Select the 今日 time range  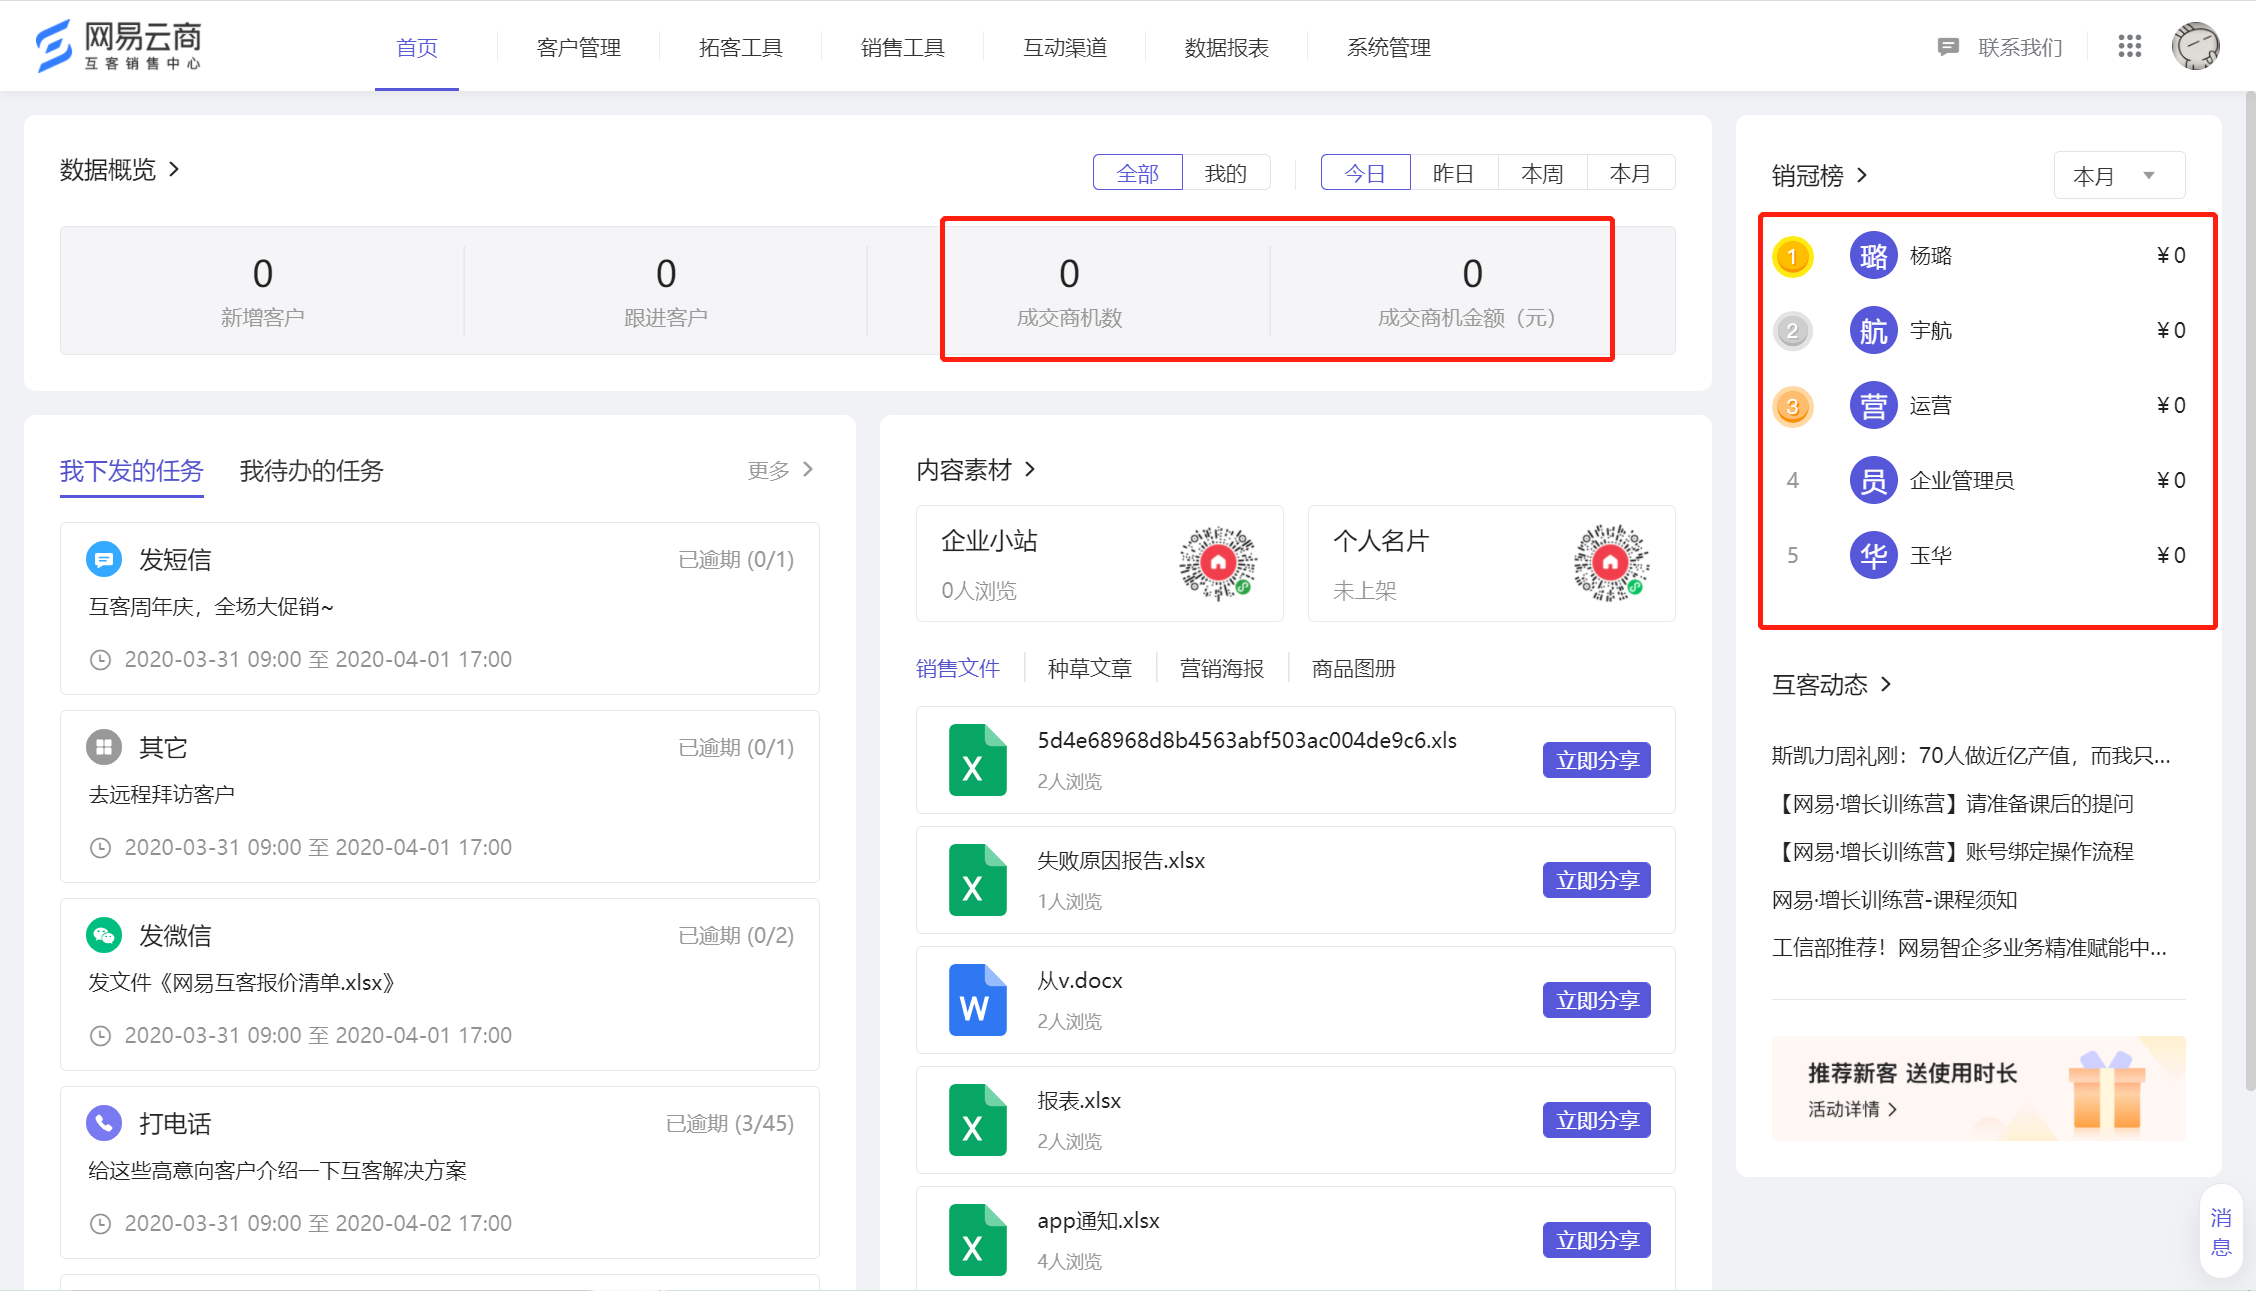[1365, 173]
